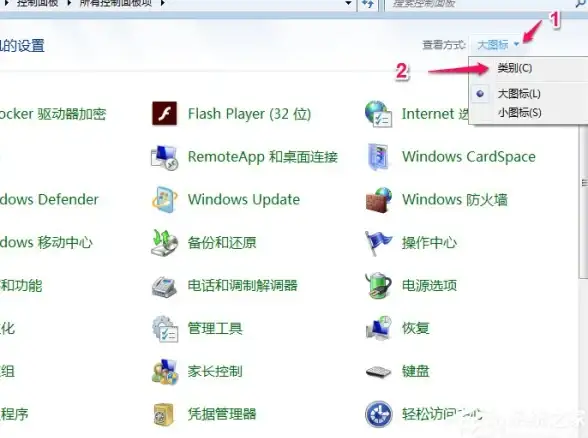Select 小图标(S) in the view menu
This screenshot has width=588, height=438.
point(519,112)
